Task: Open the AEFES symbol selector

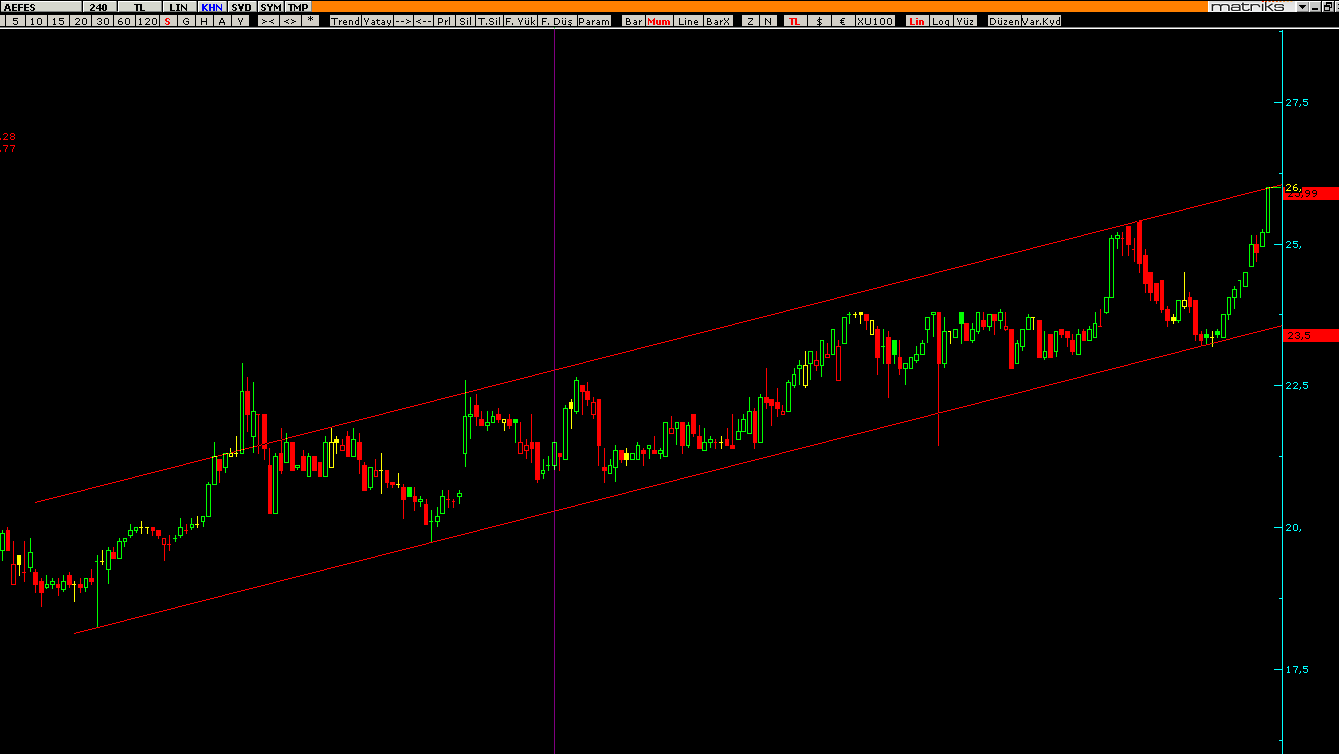Action: tap(40, 7)
